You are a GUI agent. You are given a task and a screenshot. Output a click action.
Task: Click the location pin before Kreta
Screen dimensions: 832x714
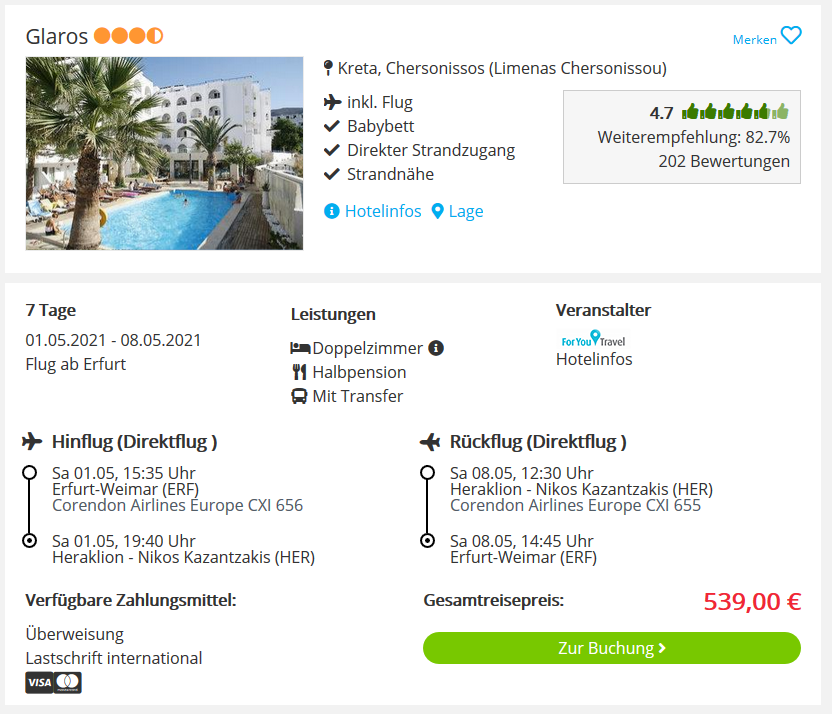point(328,69)
